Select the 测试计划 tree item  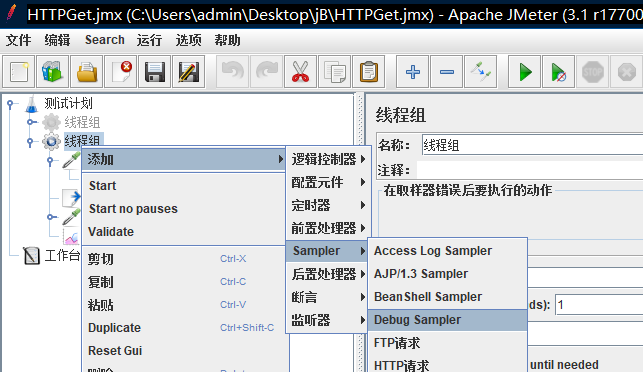coord(68,103)
